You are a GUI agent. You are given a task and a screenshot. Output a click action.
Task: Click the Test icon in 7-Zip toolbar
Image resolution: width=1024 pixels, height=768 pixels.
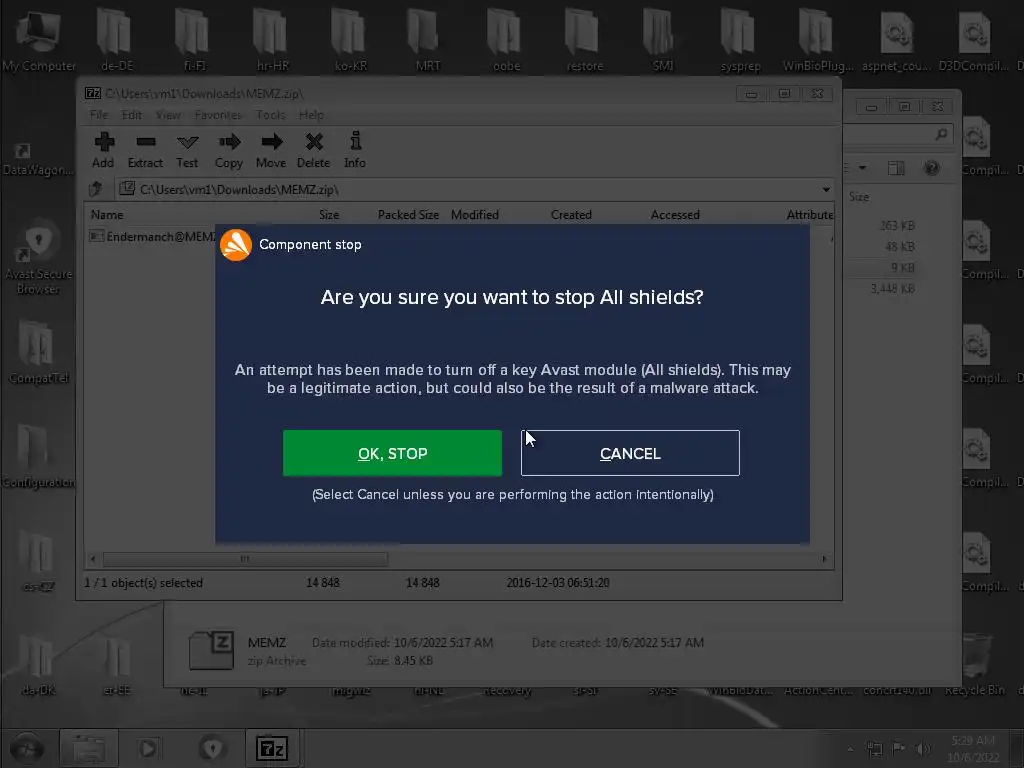click(187, 142)
